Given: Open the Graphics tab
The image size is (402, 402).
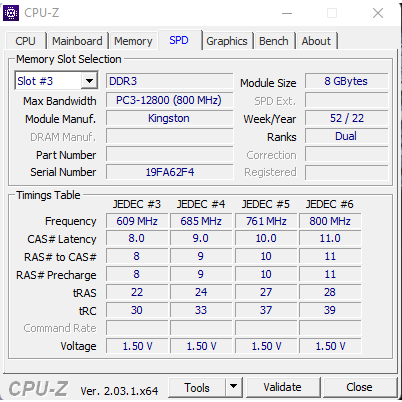Looking at the screenshot, I should click(x=227, y=41).
